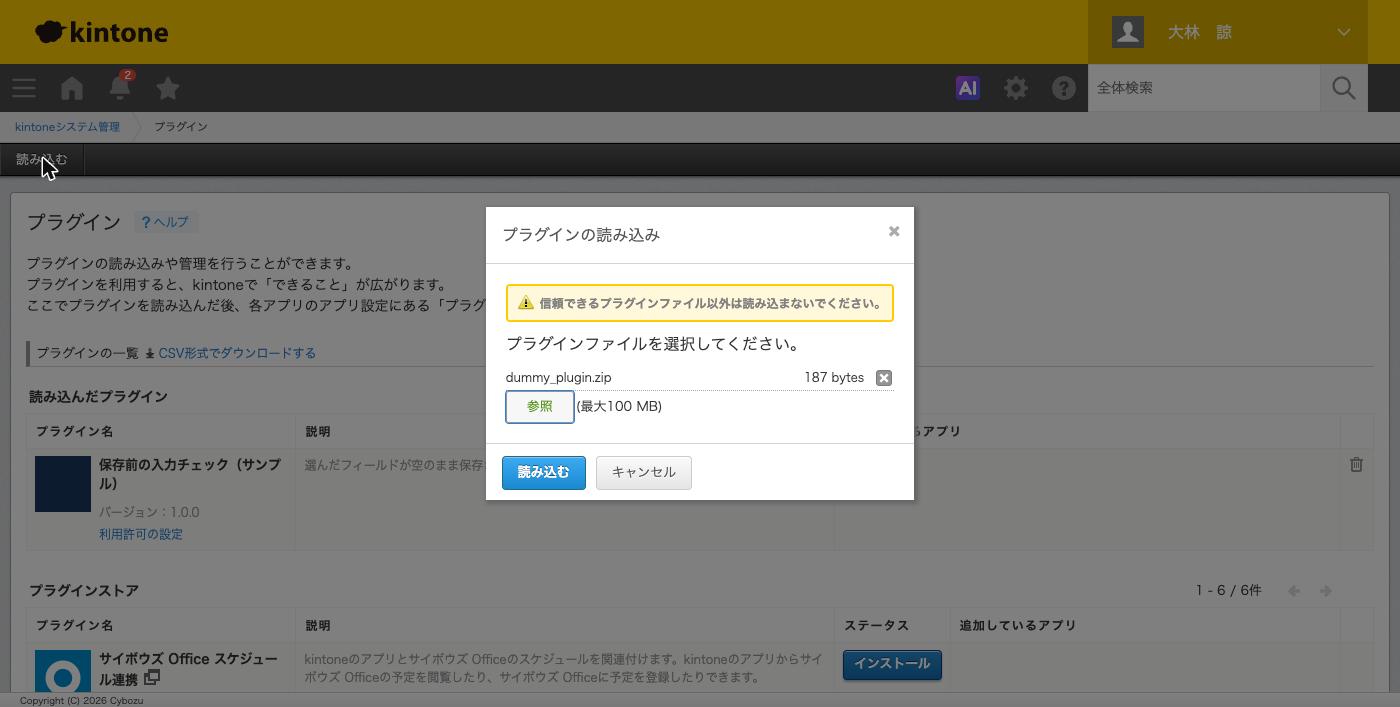This screenshot has height=707, width=1400.
Task: Click プラグイン breadcrumb text
Action: 181,127
